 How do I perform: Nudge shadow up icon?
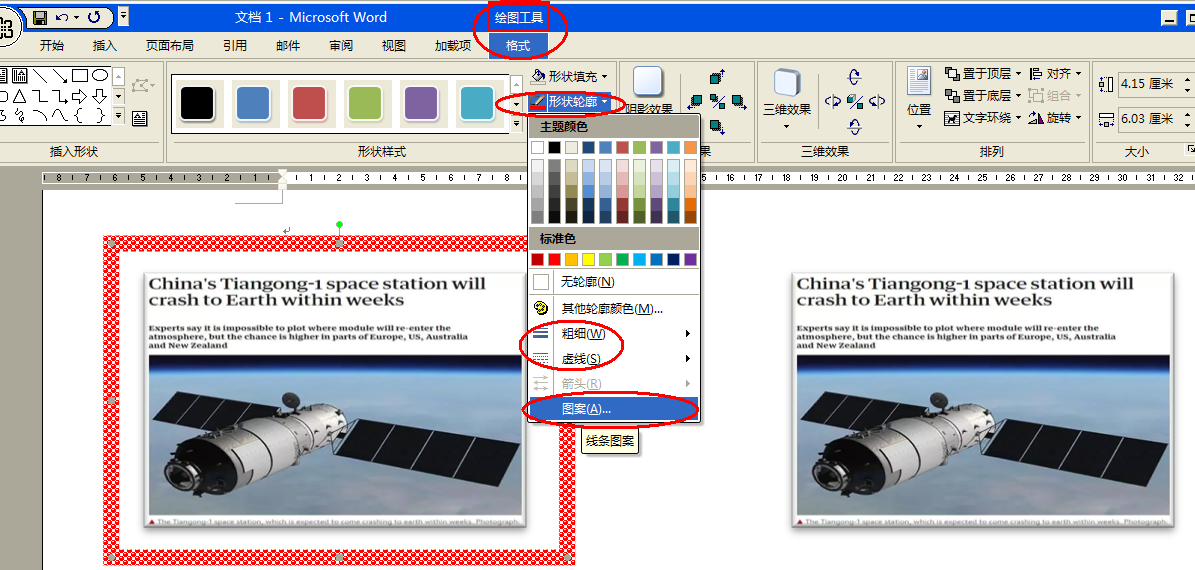pyautogui.click(x=717, y=77)
